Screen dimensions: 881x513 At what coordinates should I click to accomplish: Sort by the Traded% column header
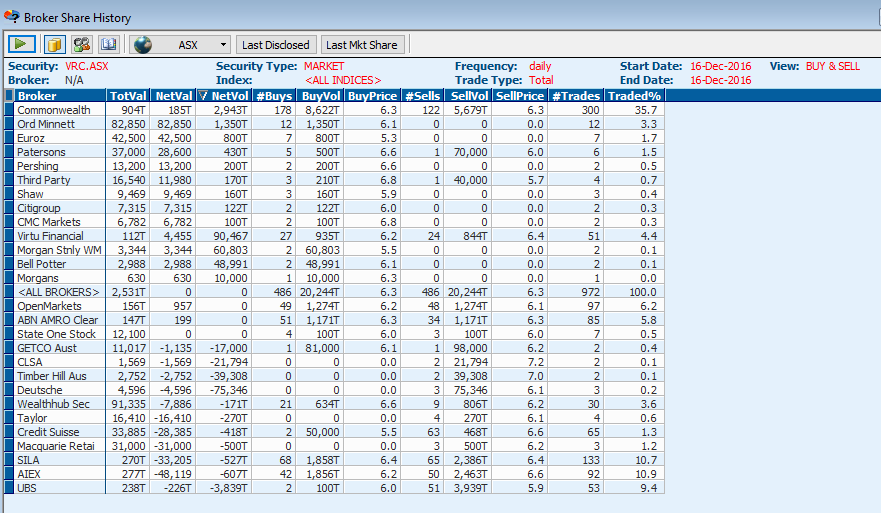tap(634, 96)
